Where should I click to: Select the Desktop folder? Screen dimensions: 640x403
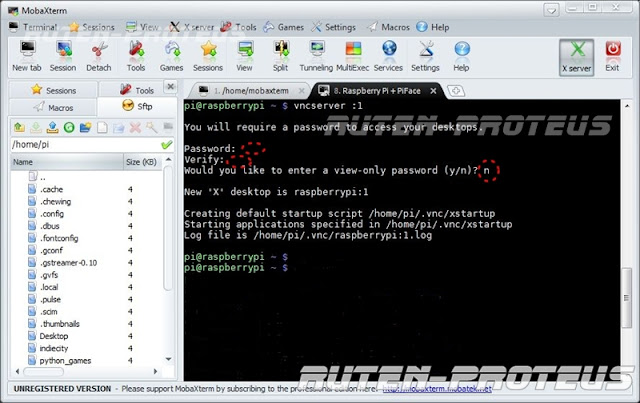click(x=48, y=336)
